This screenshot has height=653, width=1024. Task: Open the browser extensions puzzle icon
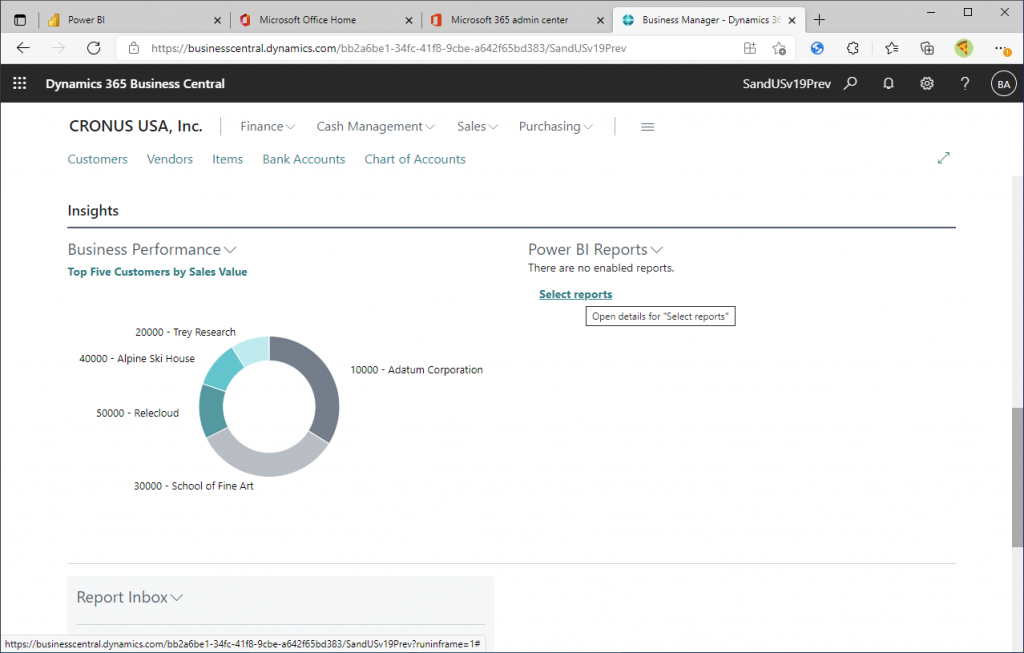[852, 48]
